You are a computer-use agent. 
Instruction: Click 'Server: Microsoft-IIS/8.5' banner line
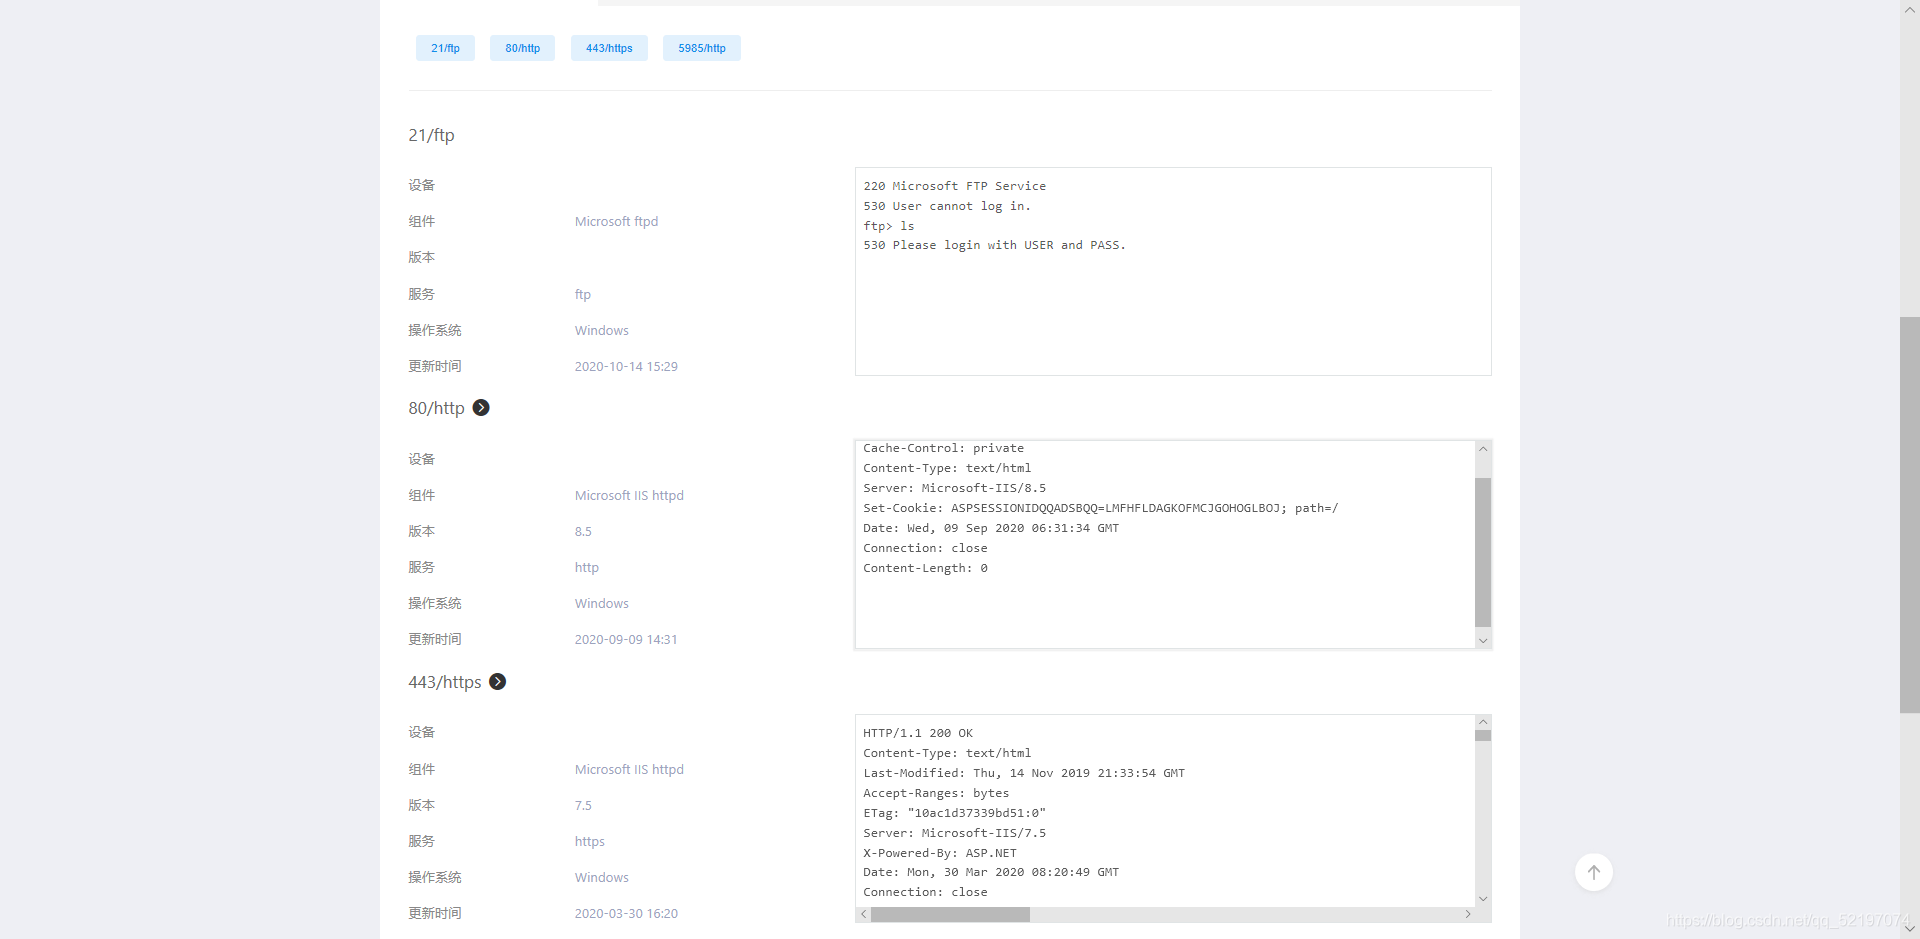point(955,488)
